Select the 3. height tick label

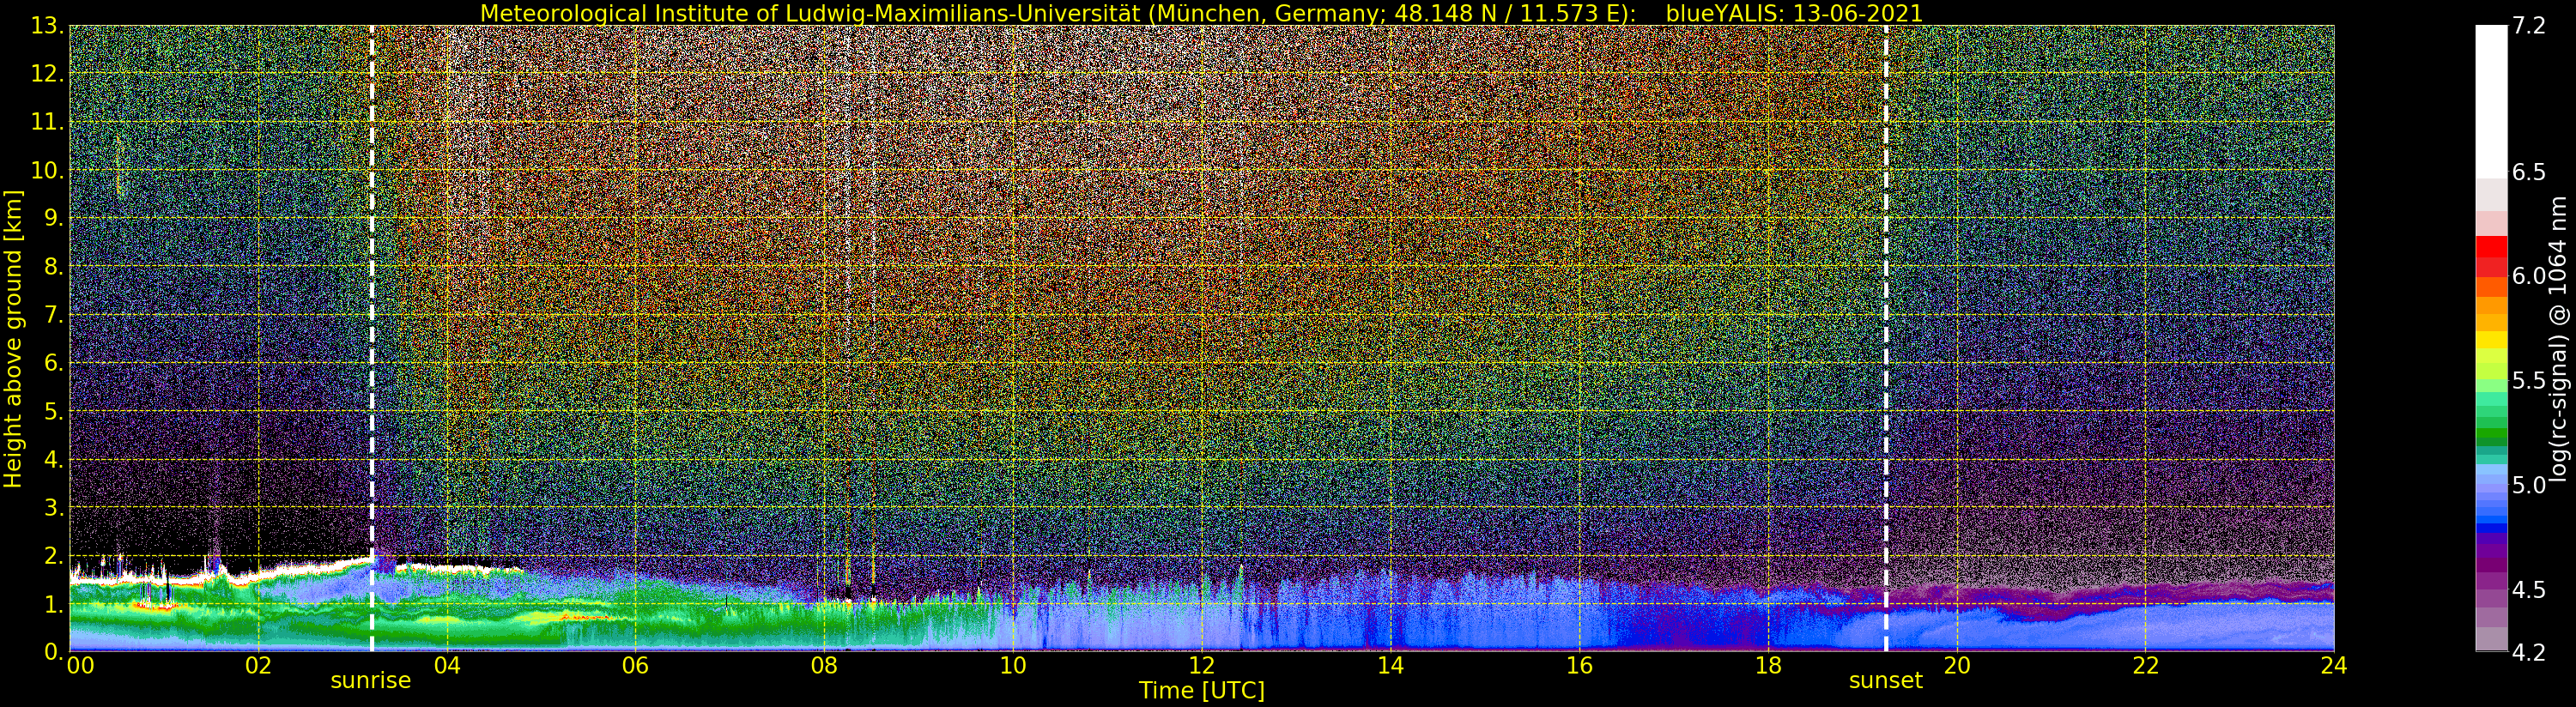point(54,507)
